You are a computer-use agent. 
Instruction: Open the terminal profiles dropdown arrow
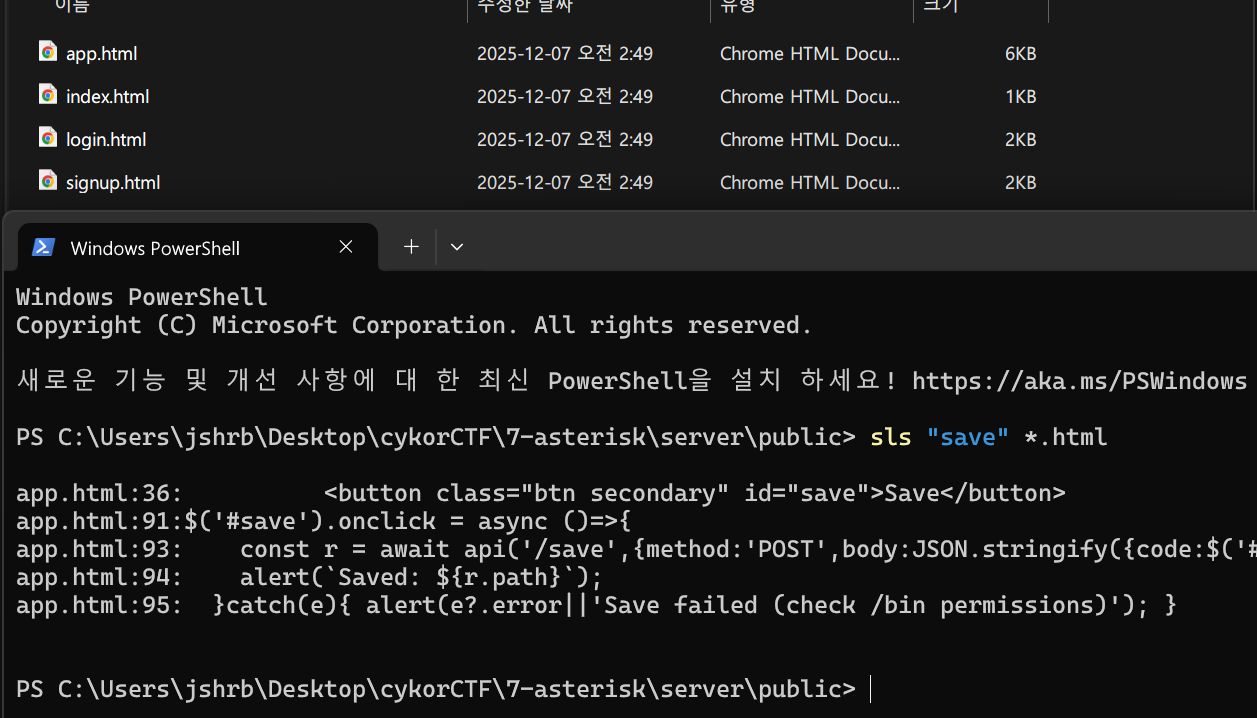coord(457,247)
